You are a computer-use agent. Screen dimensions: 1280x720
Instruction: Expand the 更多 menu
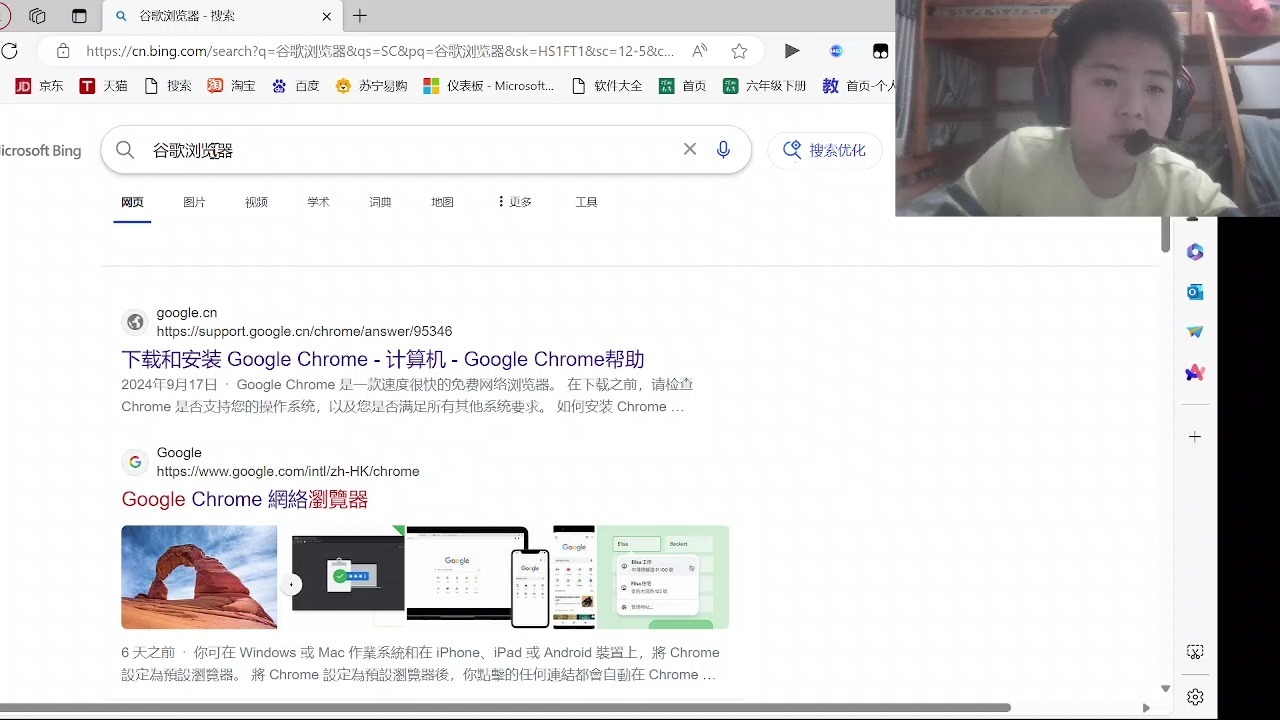[515, 202]
